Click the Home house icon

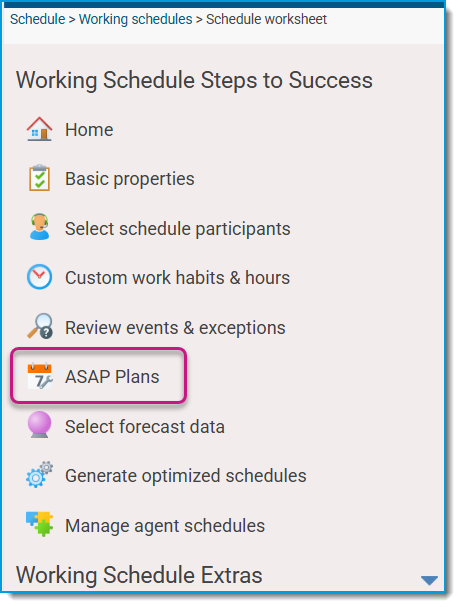coord(39,129)
